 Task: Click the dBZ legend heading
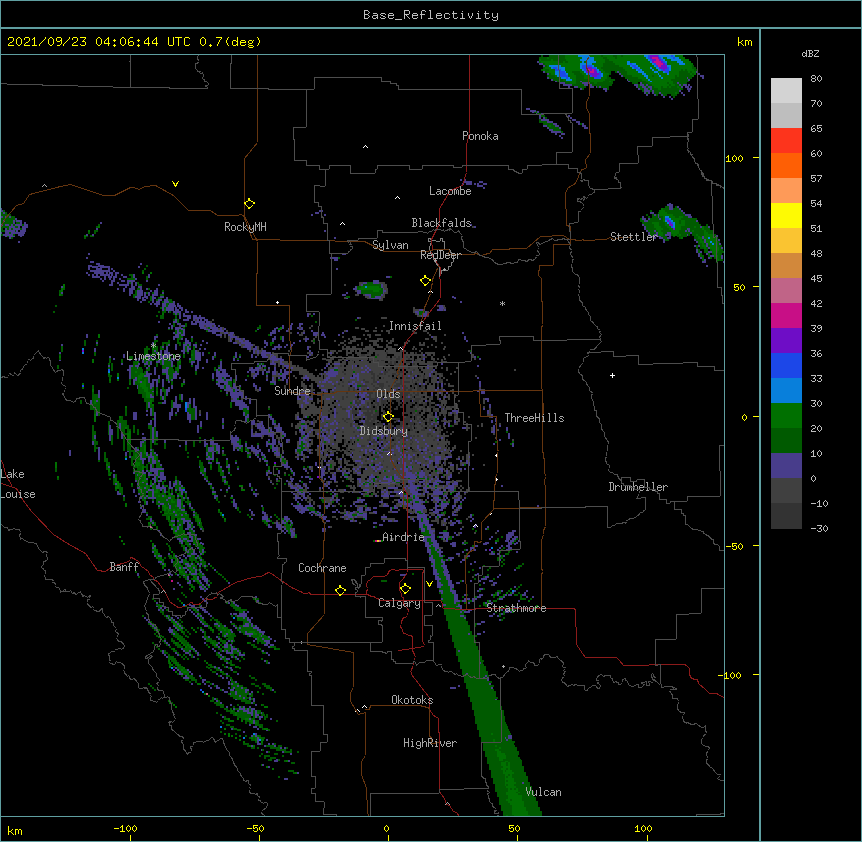coord(810,54)
